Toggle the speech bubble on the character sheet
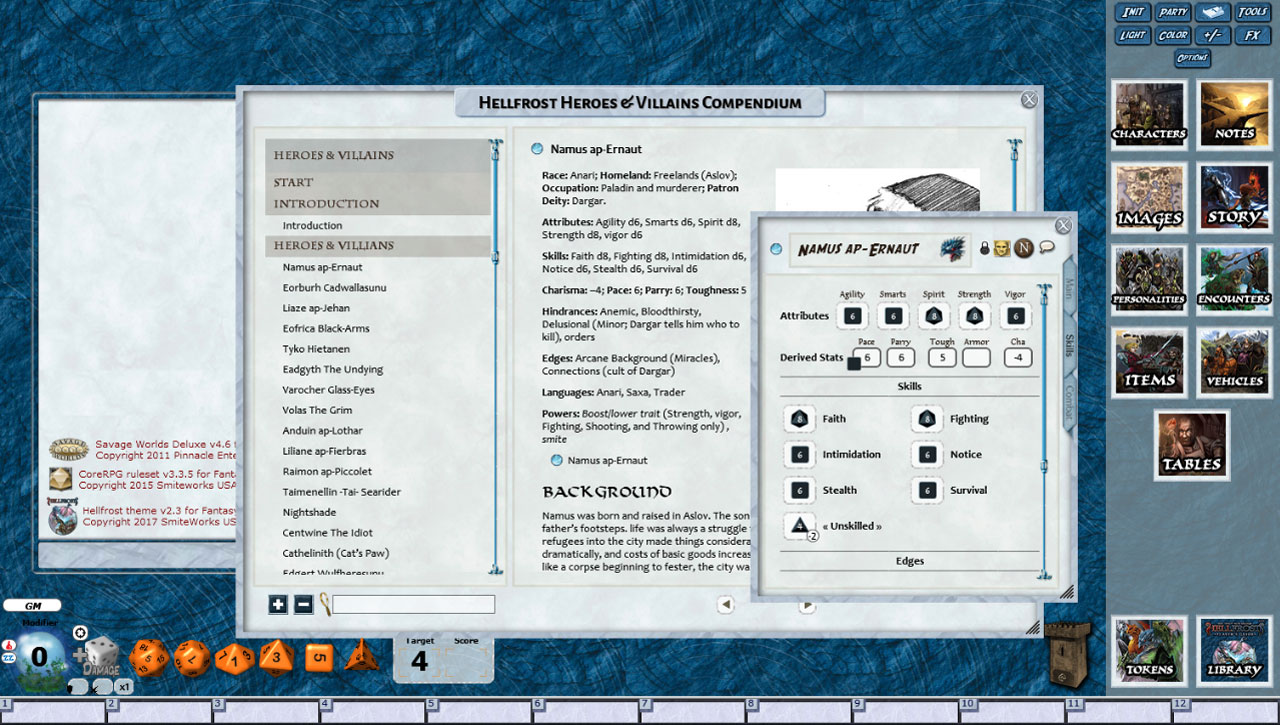 click(1047, 246)
